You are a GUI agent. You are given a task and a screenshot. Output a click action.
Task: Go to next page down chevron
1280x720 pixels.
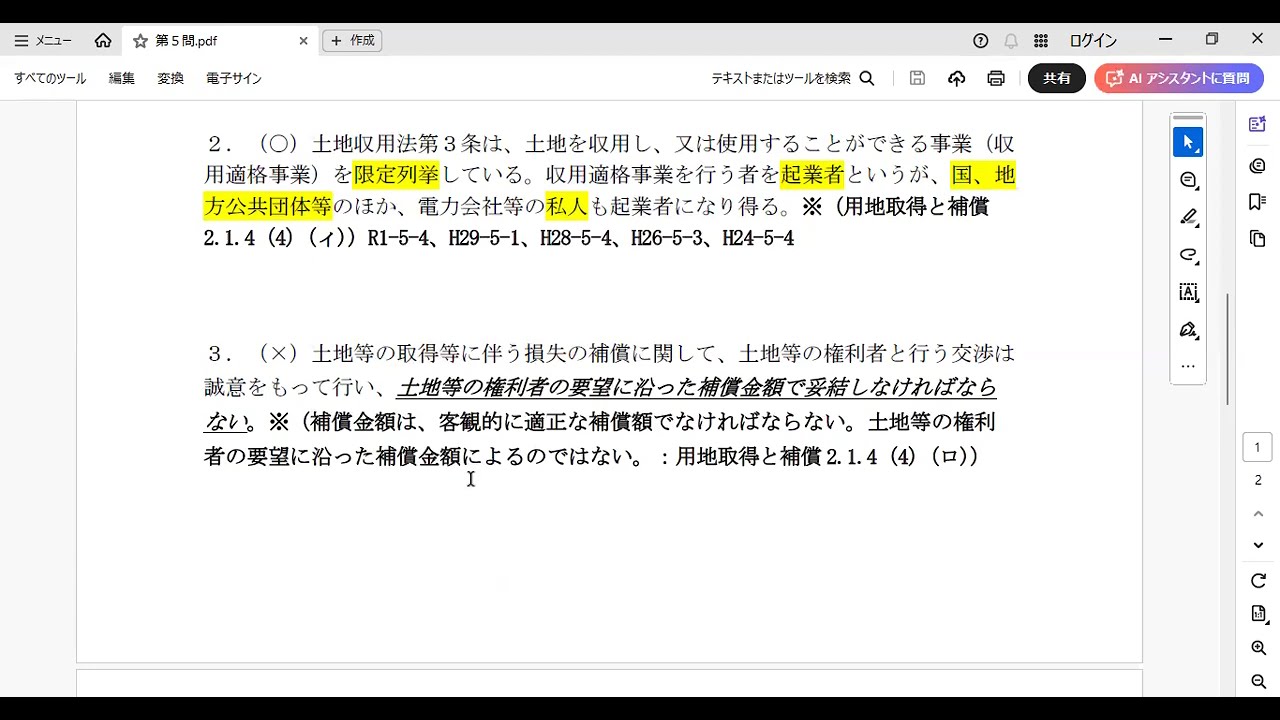pyautogui.click(x=1258, y=545)
